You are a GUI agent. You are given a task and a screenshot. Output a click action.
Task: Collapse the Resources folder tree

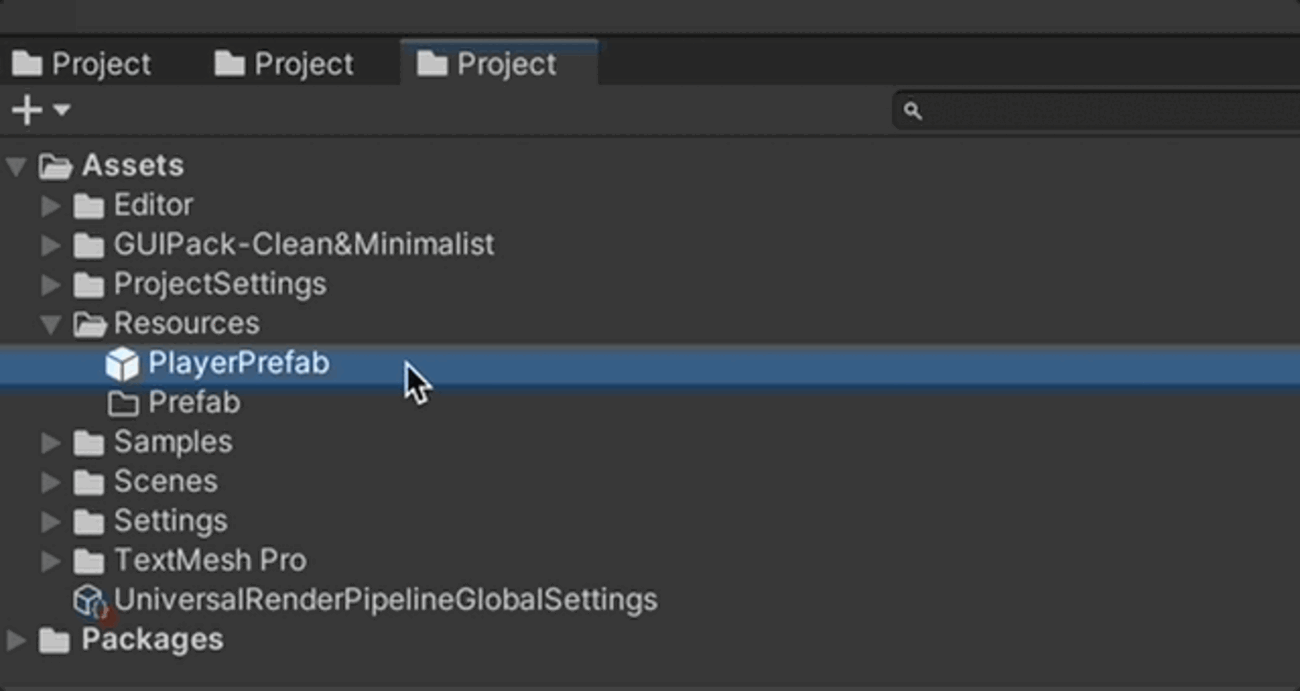pos(48,323)
